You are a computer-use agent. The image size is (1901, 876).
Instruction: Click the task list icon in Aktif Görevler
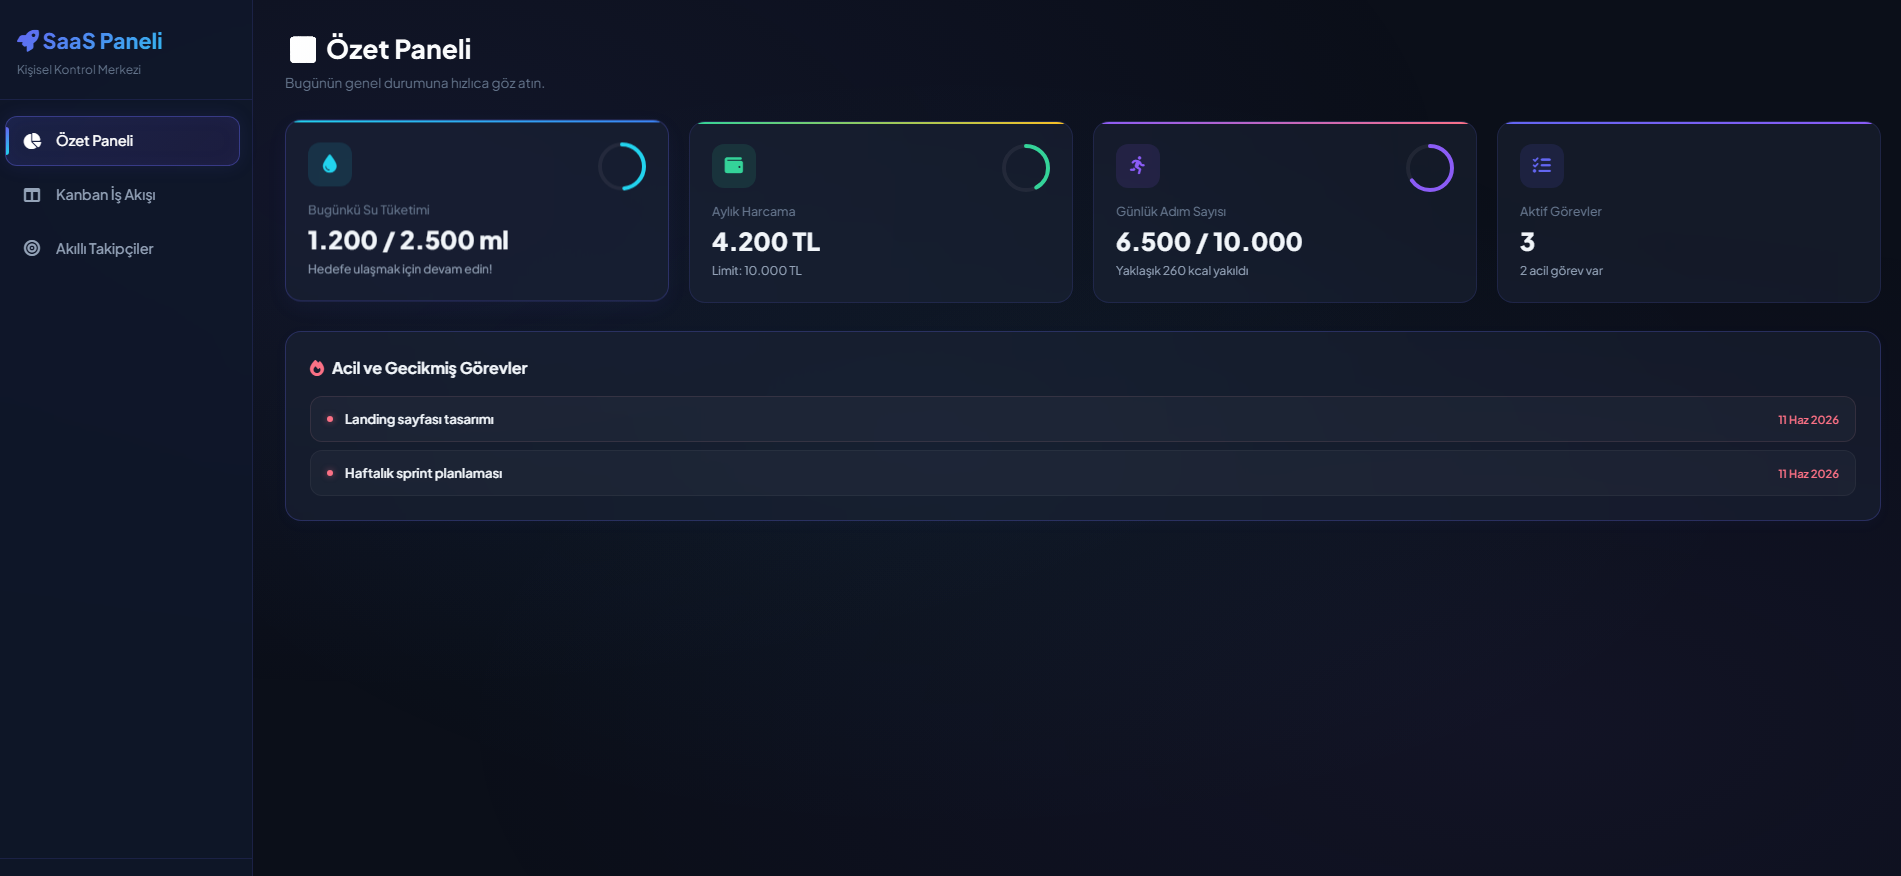(x=1542, y=166)
